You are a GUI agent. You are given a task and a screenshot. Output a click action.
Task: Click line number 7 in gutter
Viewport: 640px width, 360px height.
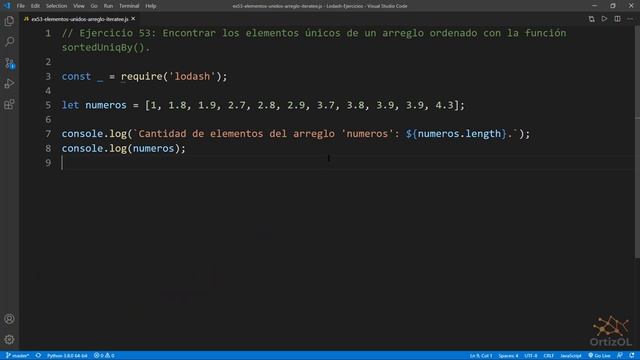click(48, 134)
